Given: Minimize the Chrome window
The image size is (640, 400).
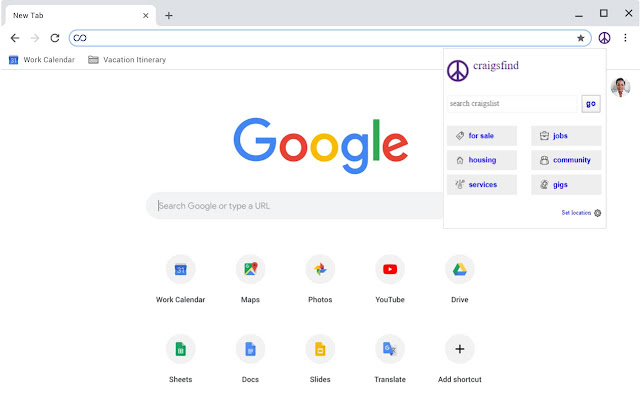Looking at the screenshot, I should (x=579, y=15).
